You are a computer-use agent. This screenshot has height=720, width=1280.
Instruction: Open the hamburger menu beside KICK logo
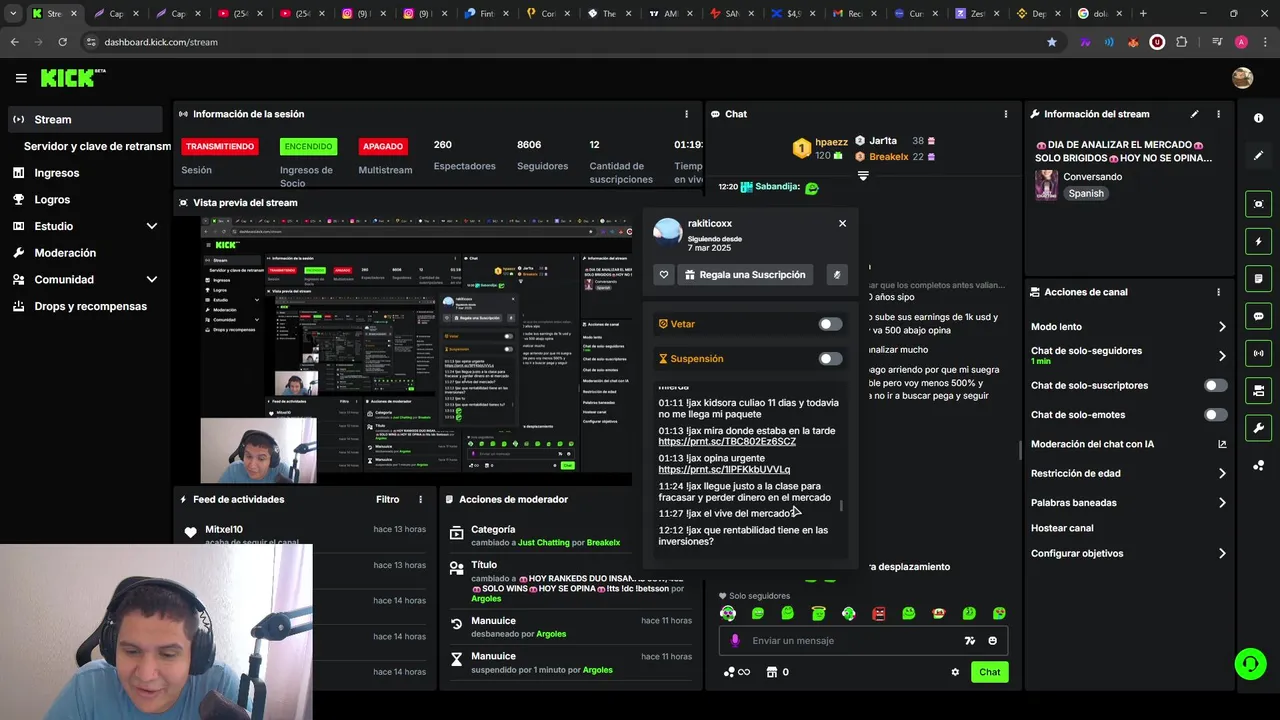(x=21, y=78)
